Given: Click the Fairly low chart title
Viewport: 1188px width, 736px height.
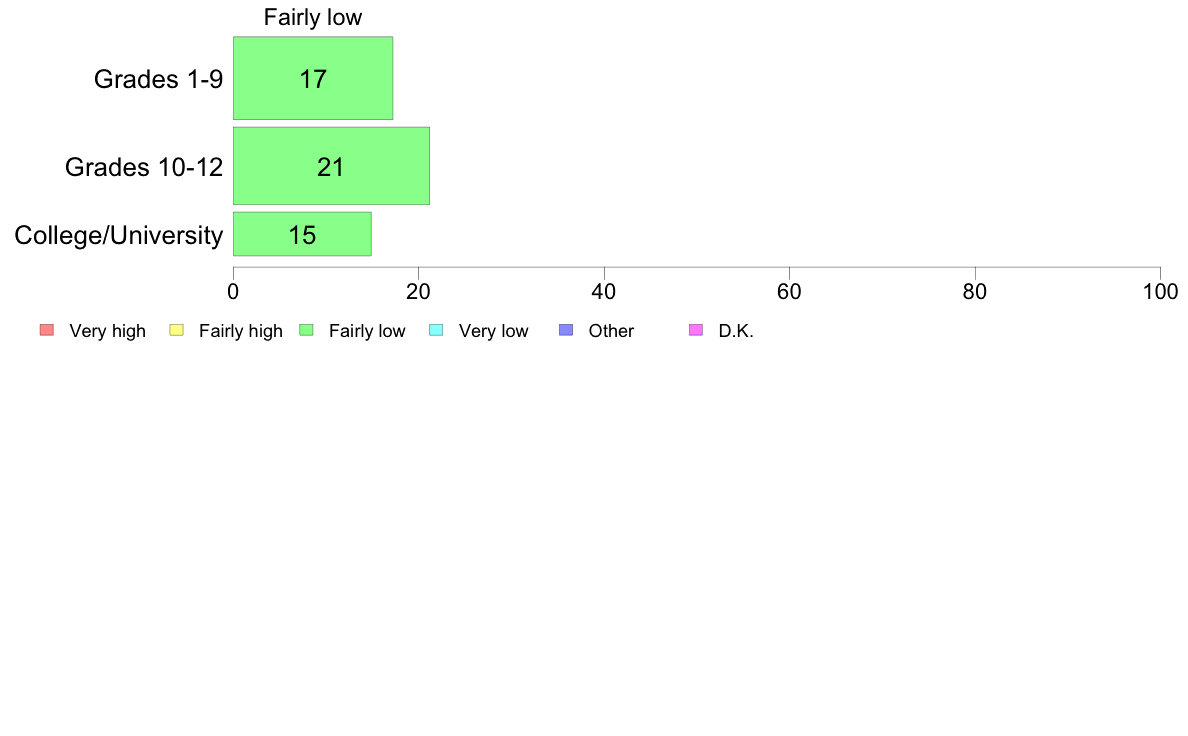Looking at the screenshot, I should point(313,17).
